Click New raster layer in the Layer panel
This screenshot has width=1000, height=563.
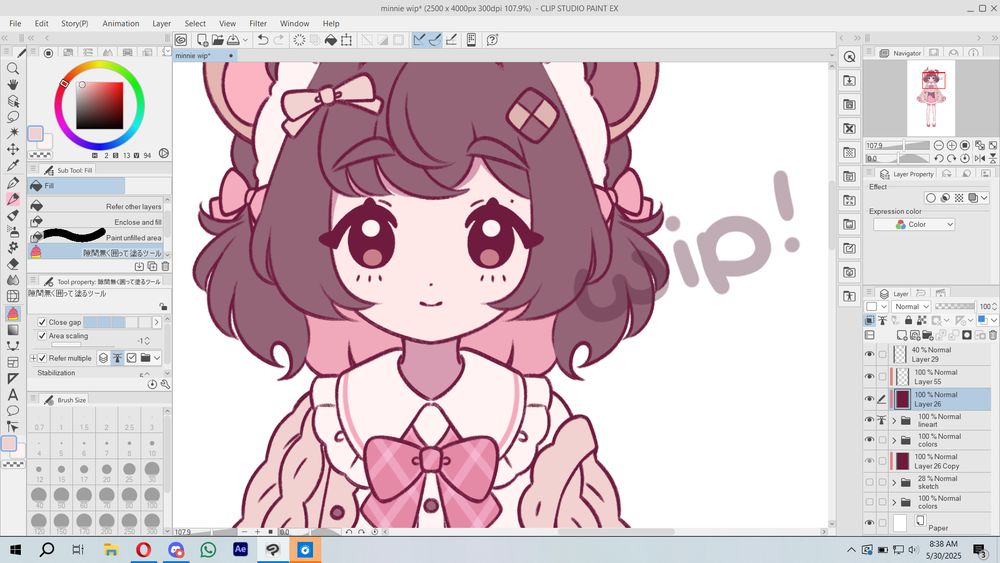(x=902, y=335)
